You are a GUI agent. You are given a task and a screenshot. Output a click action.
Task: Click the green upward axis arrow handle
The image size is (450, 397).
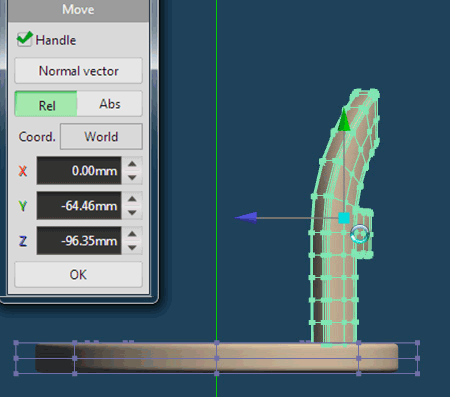pyautogui.click(x=344, y=120)
